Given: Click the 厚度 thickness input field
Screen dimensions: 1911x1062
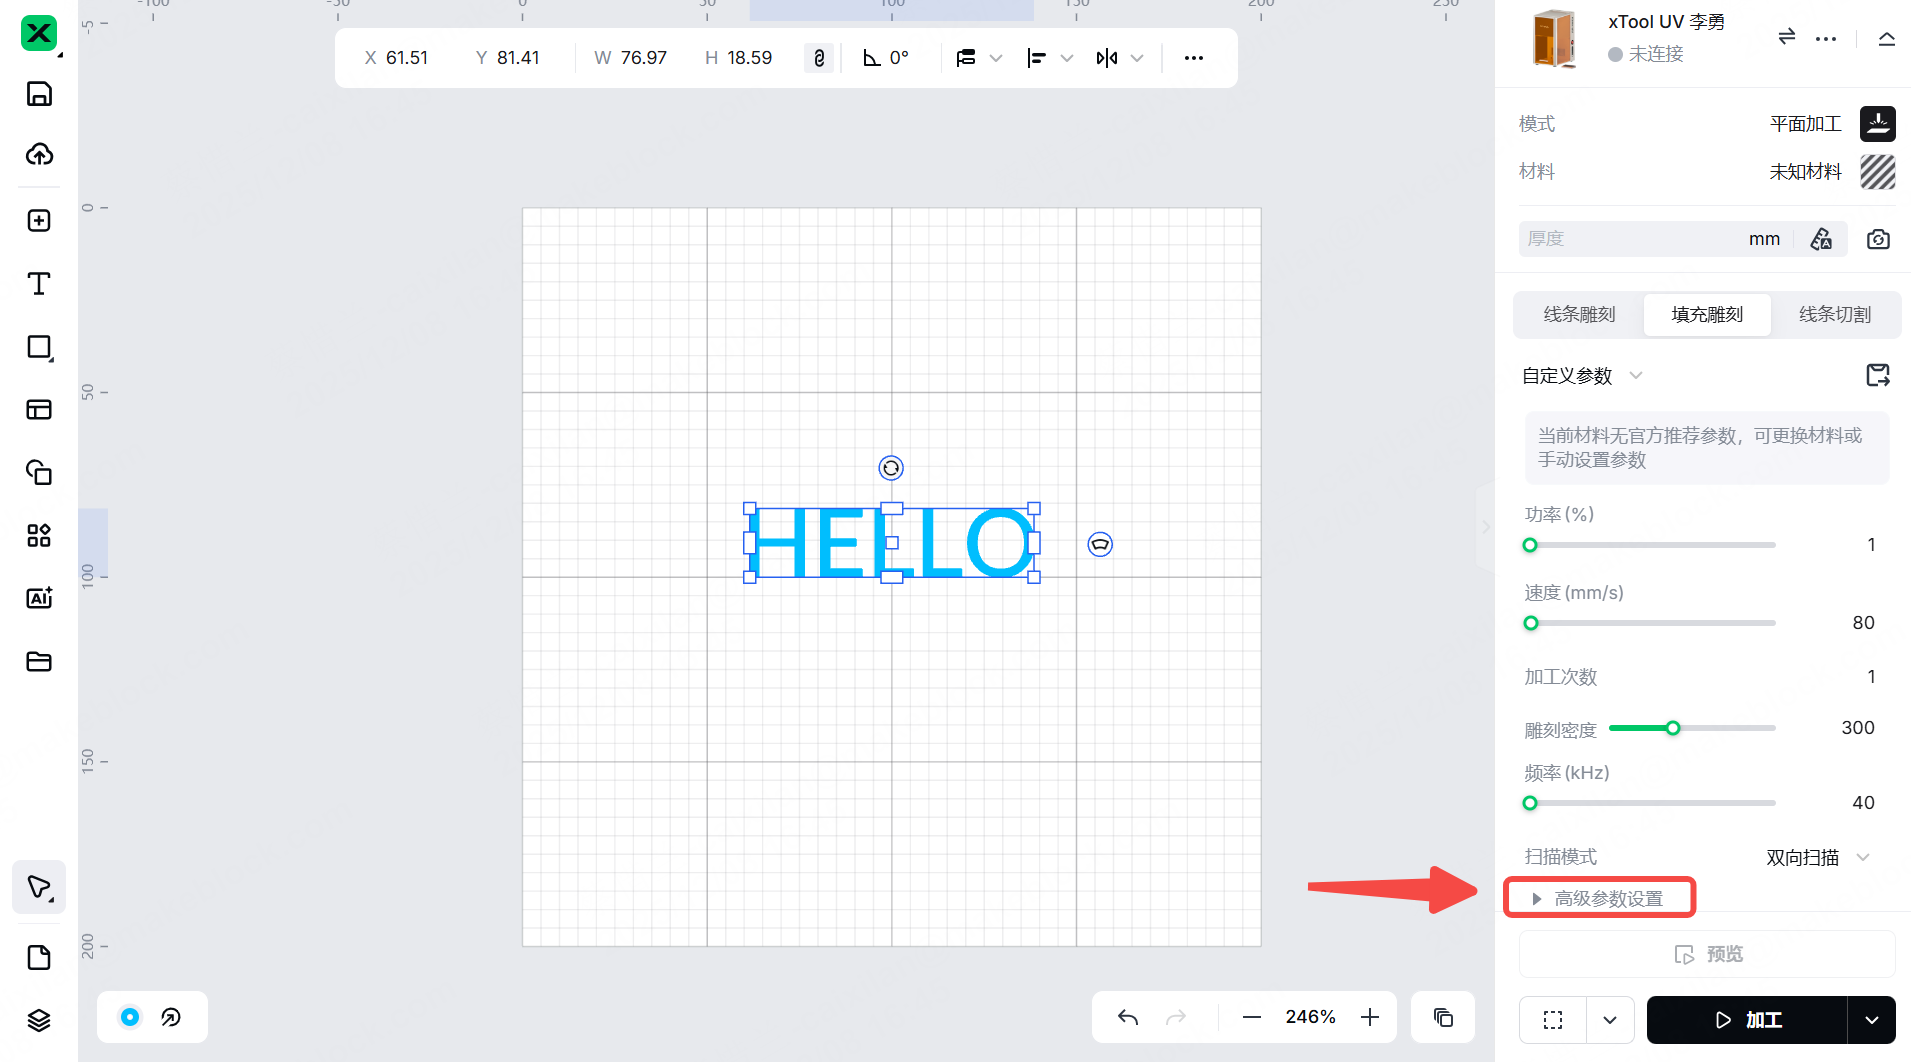Looking at the screenshot, I should tap(1630, 239).
